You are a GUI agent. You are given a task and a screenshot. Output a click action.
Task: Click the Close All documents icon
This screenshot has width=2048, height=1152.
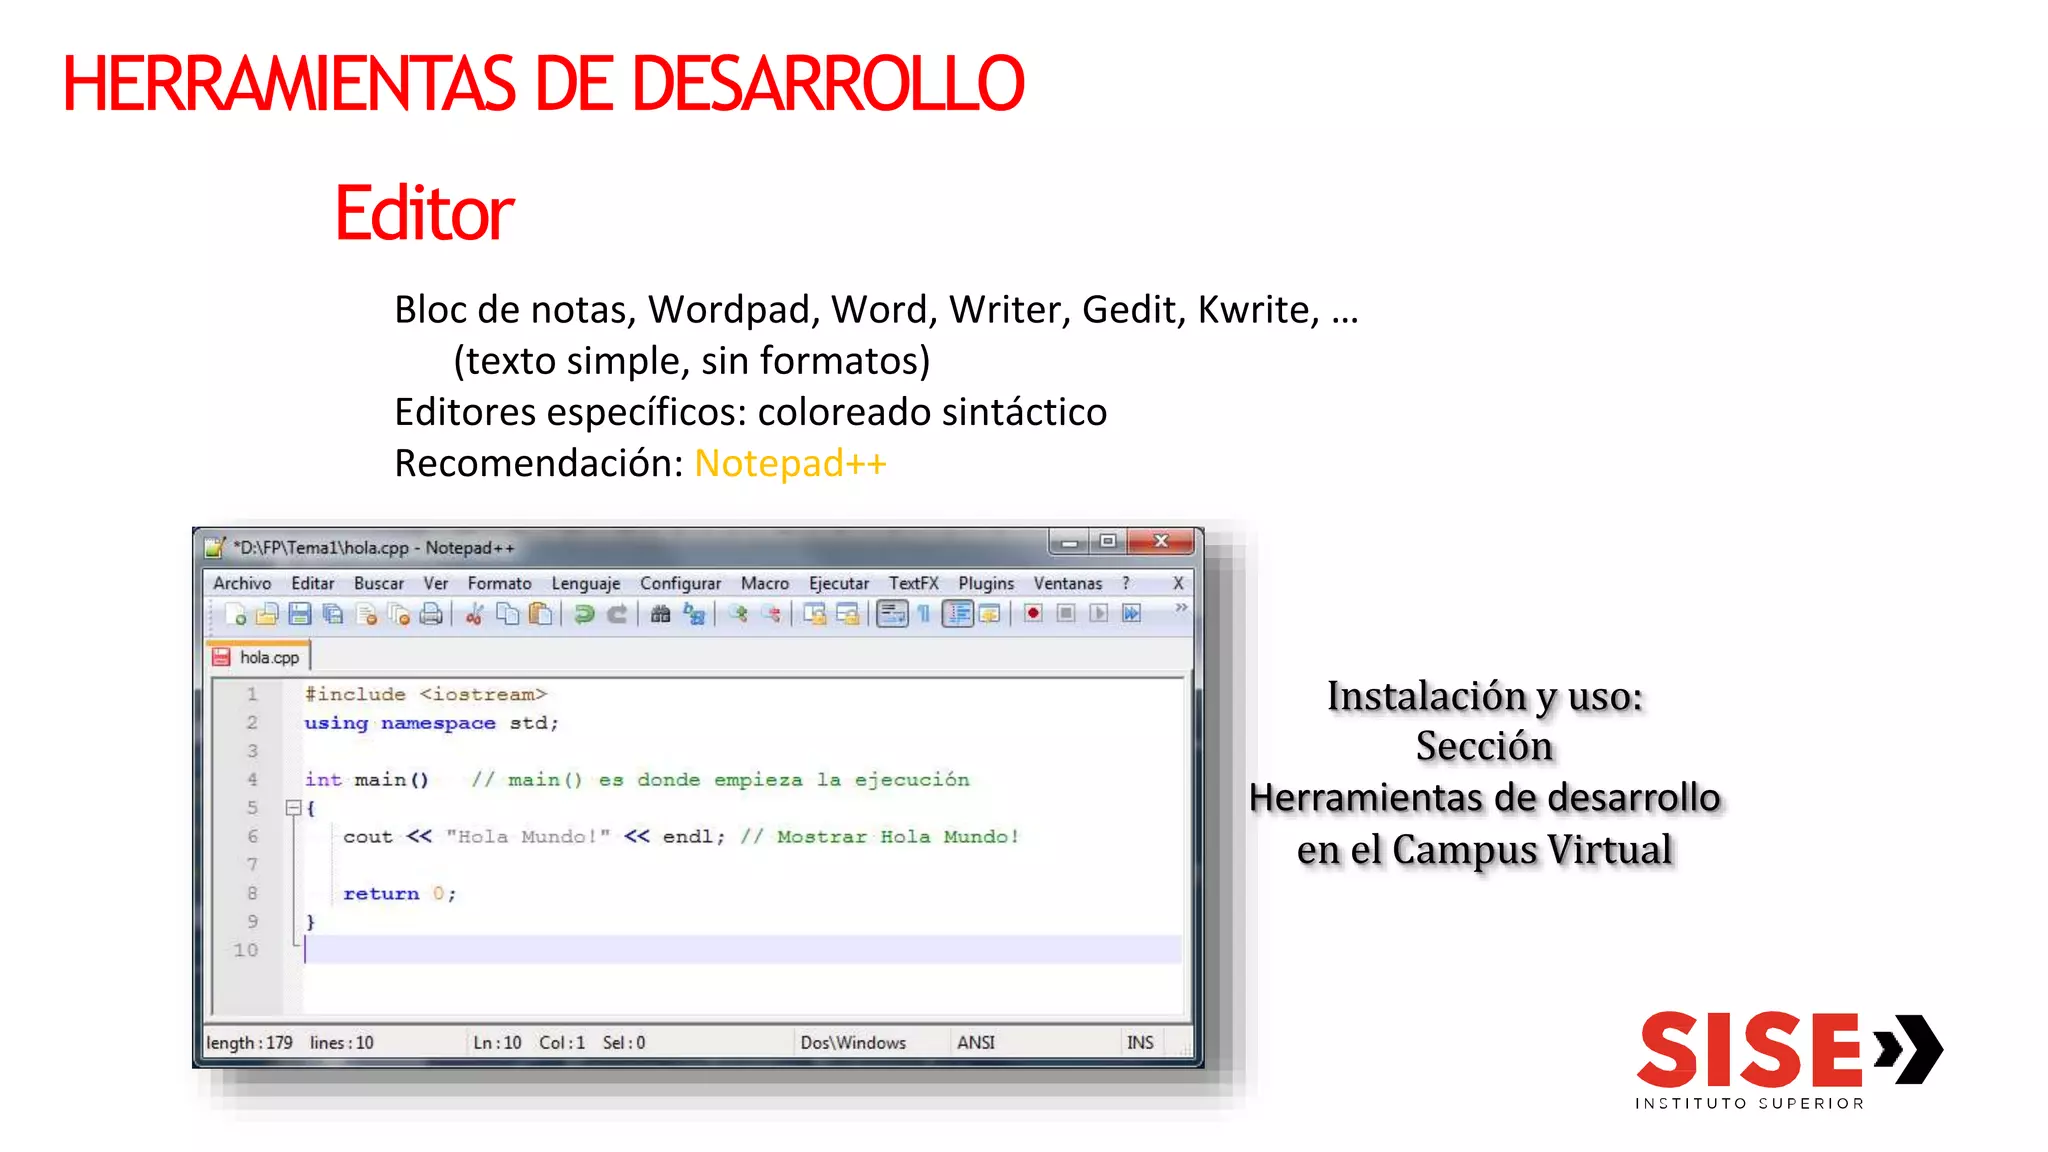coord(399,614)
